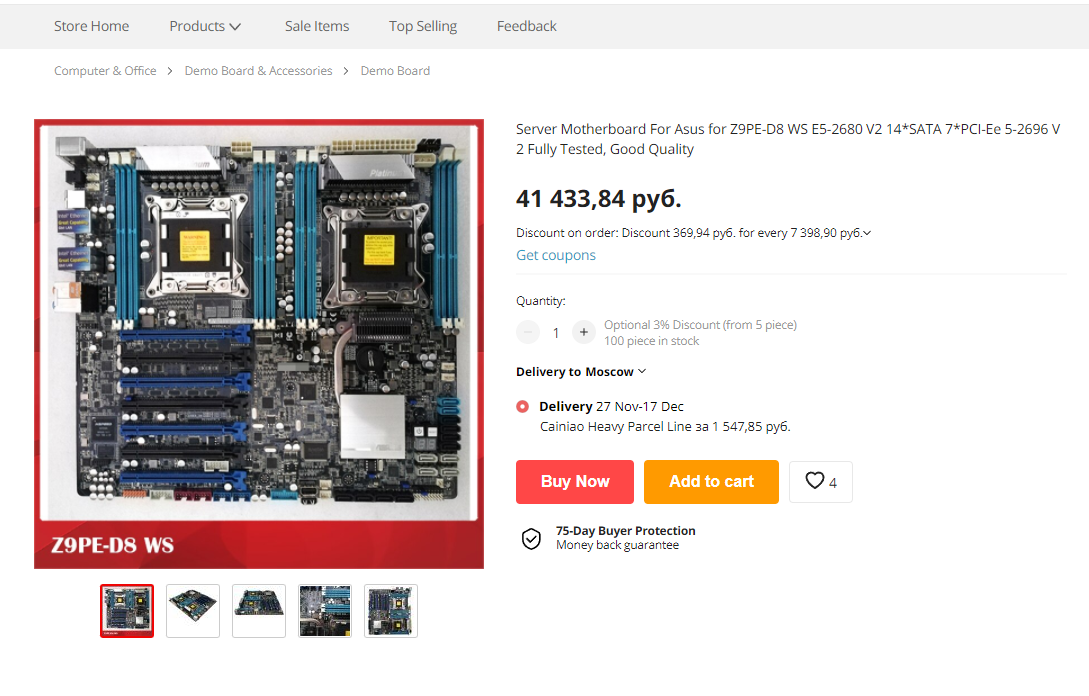The image size is (1089, 696).
Task: Select the fifth motherboard thumbnail
Action: [x=391, y=611]
